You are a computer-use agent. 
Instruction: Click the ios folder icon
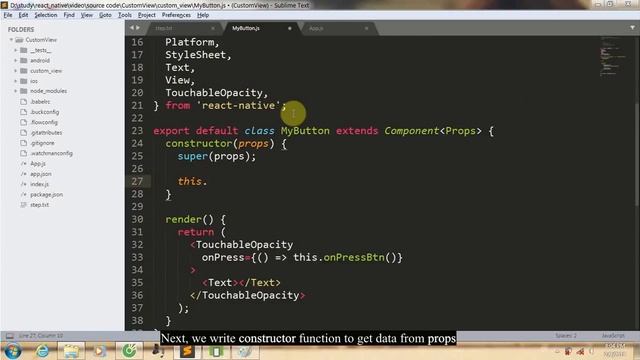(x=24, y=81)
